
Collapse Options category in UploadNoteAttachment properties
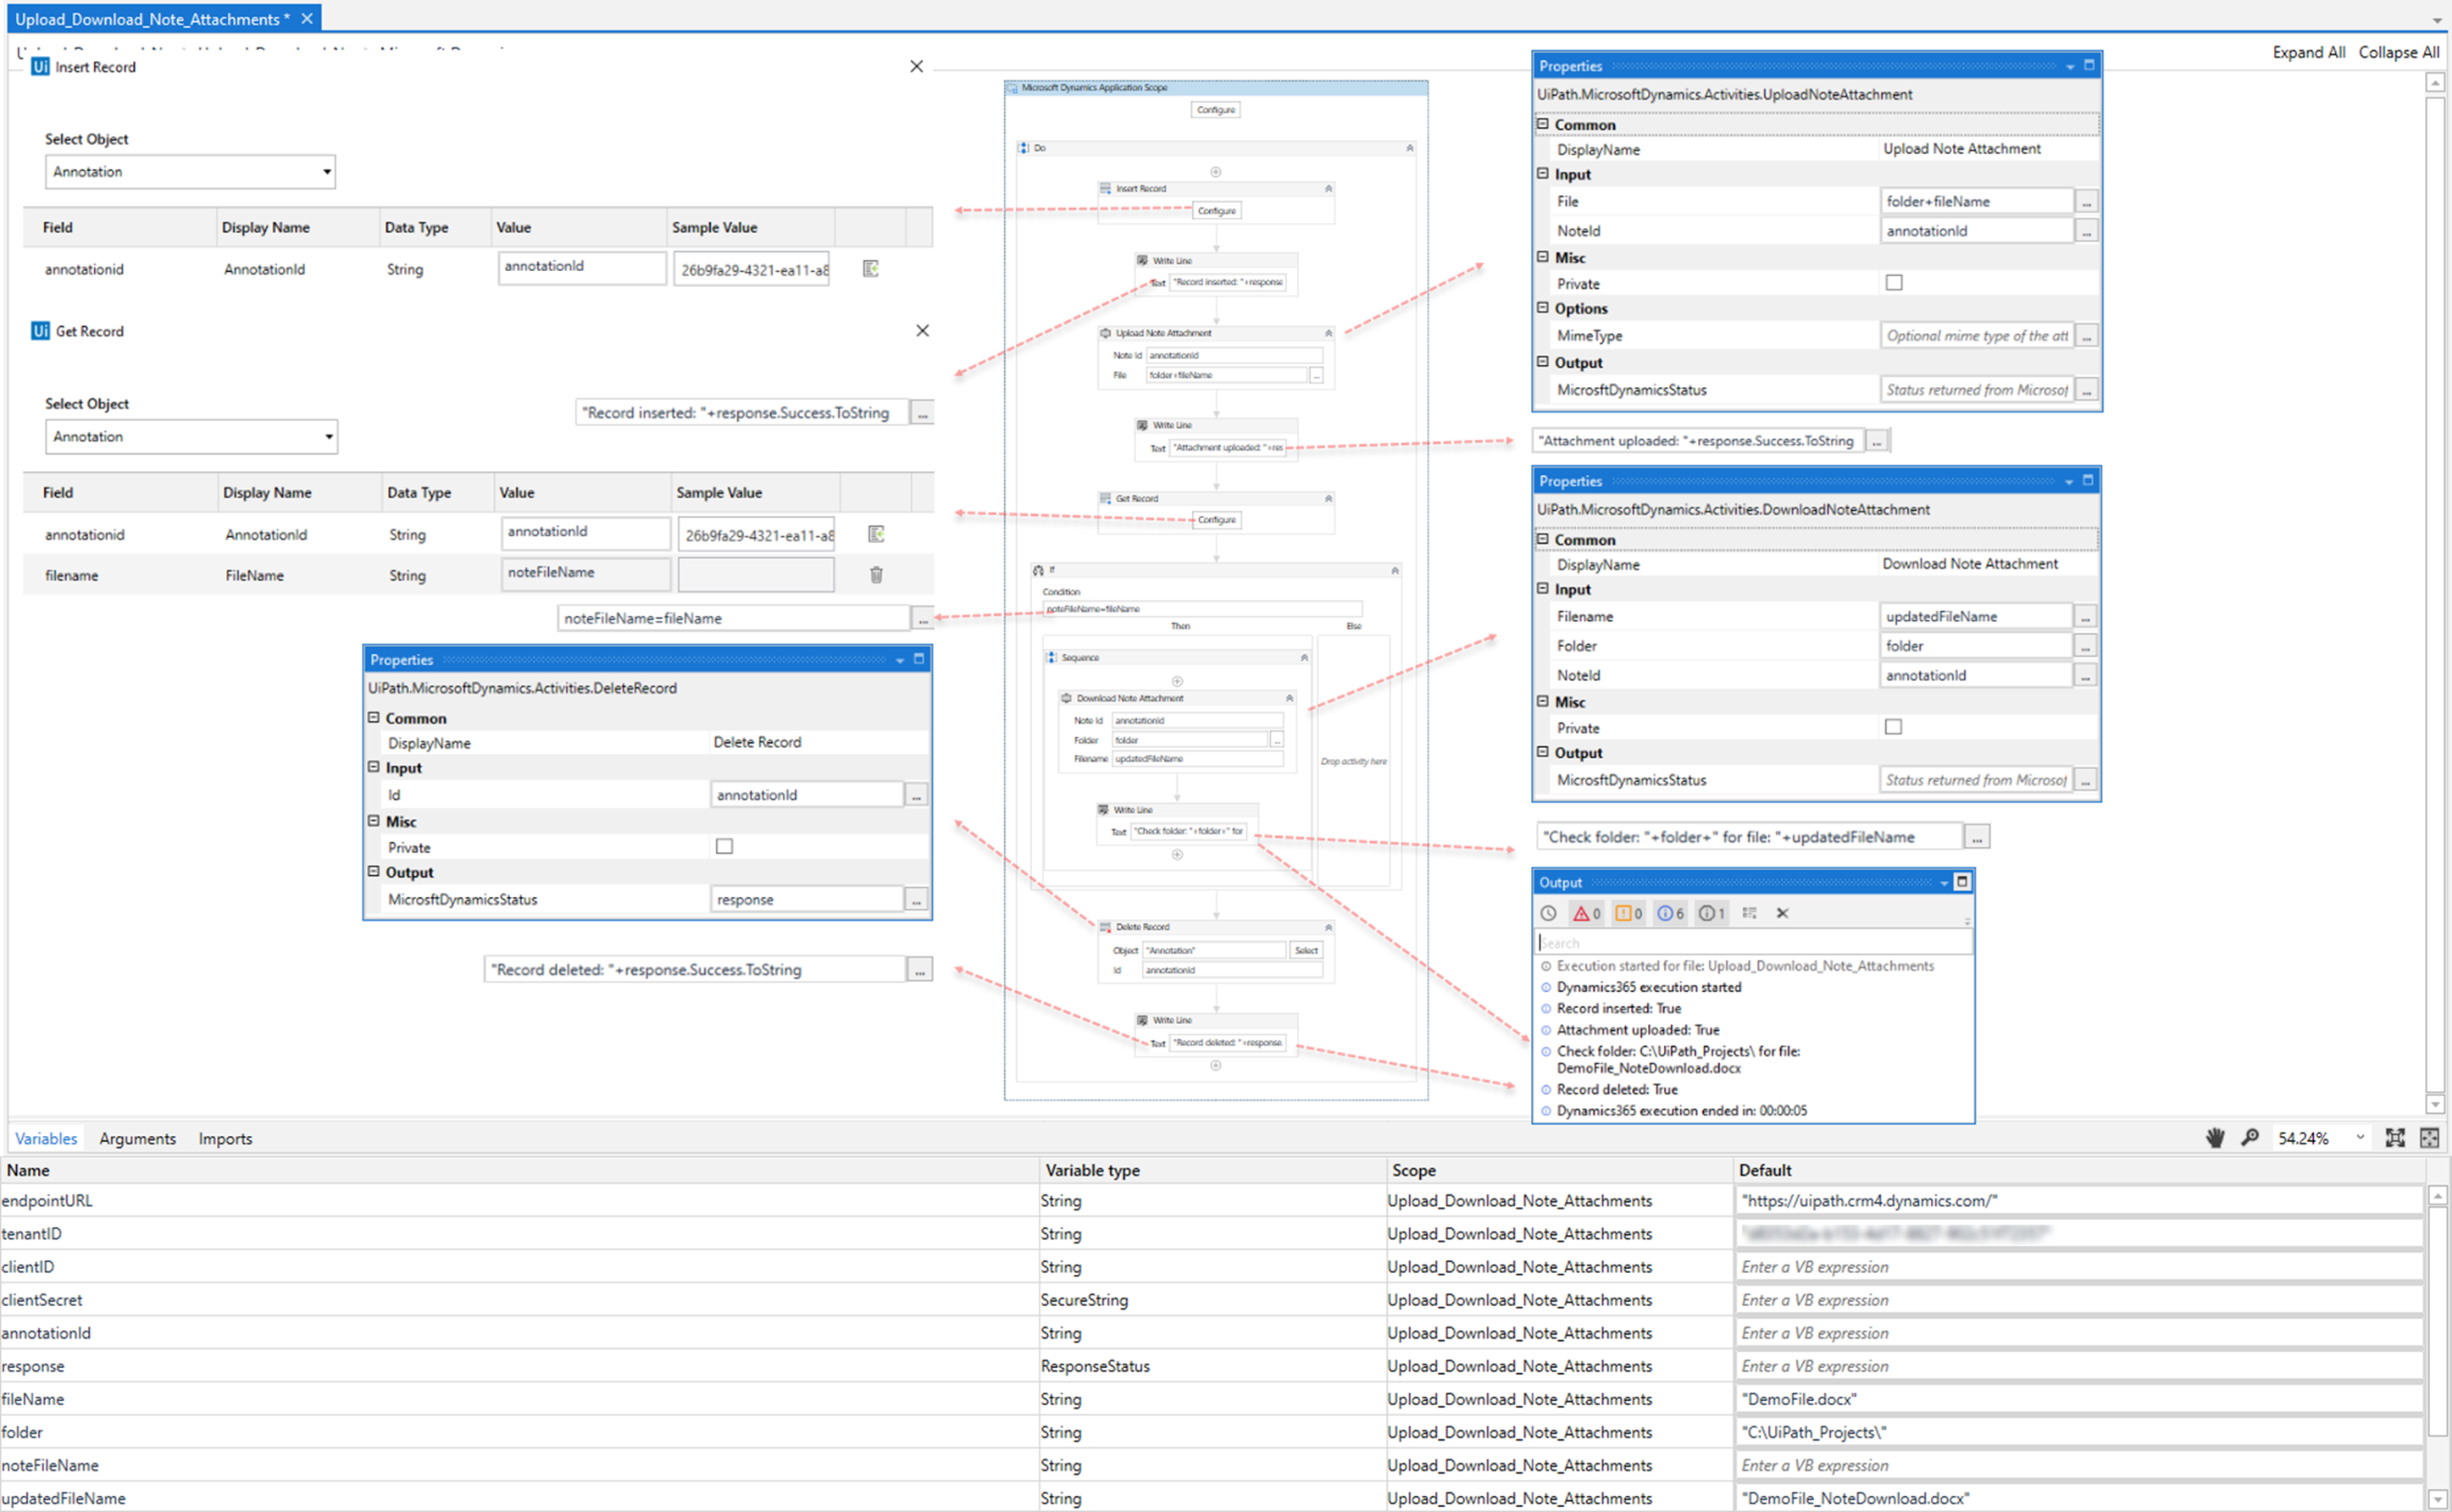coord(1543,308)
